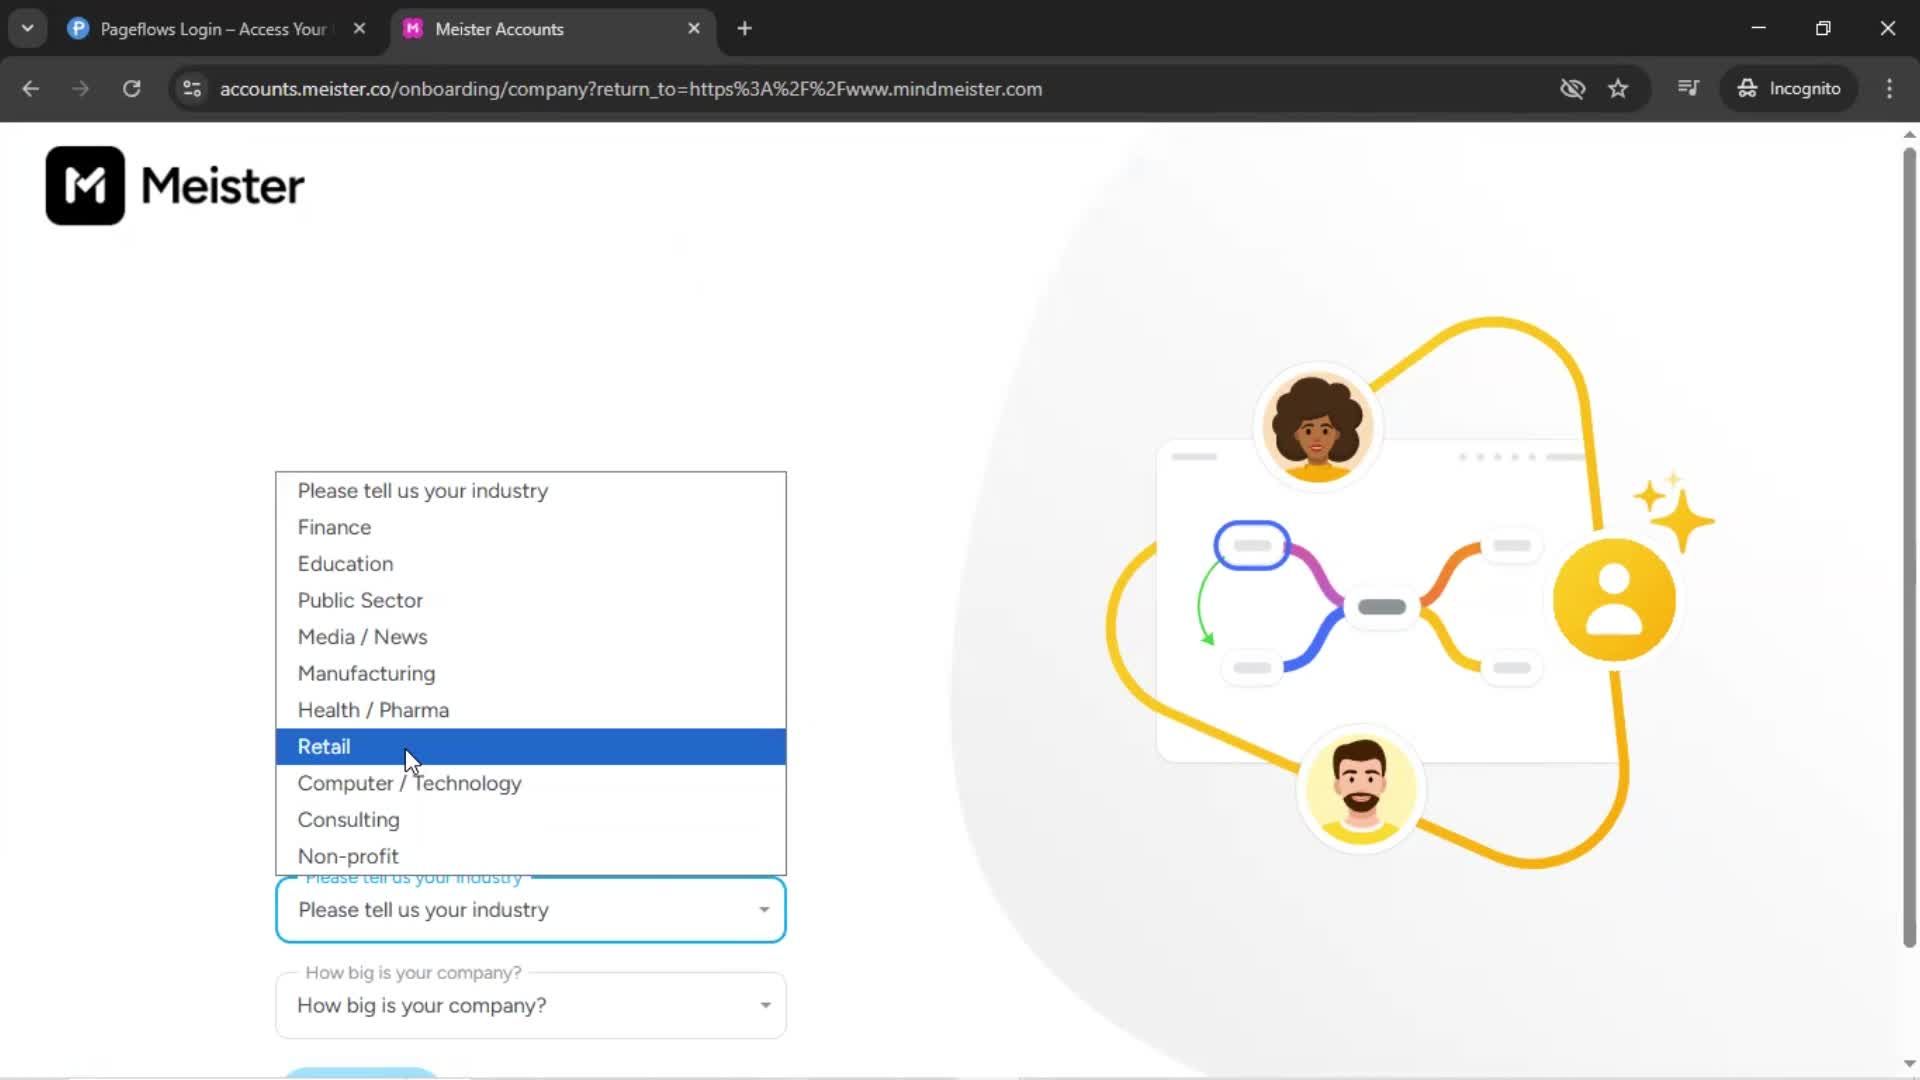Reload the current page
Screen dimensions: 1920x1080
coord(131,88)
